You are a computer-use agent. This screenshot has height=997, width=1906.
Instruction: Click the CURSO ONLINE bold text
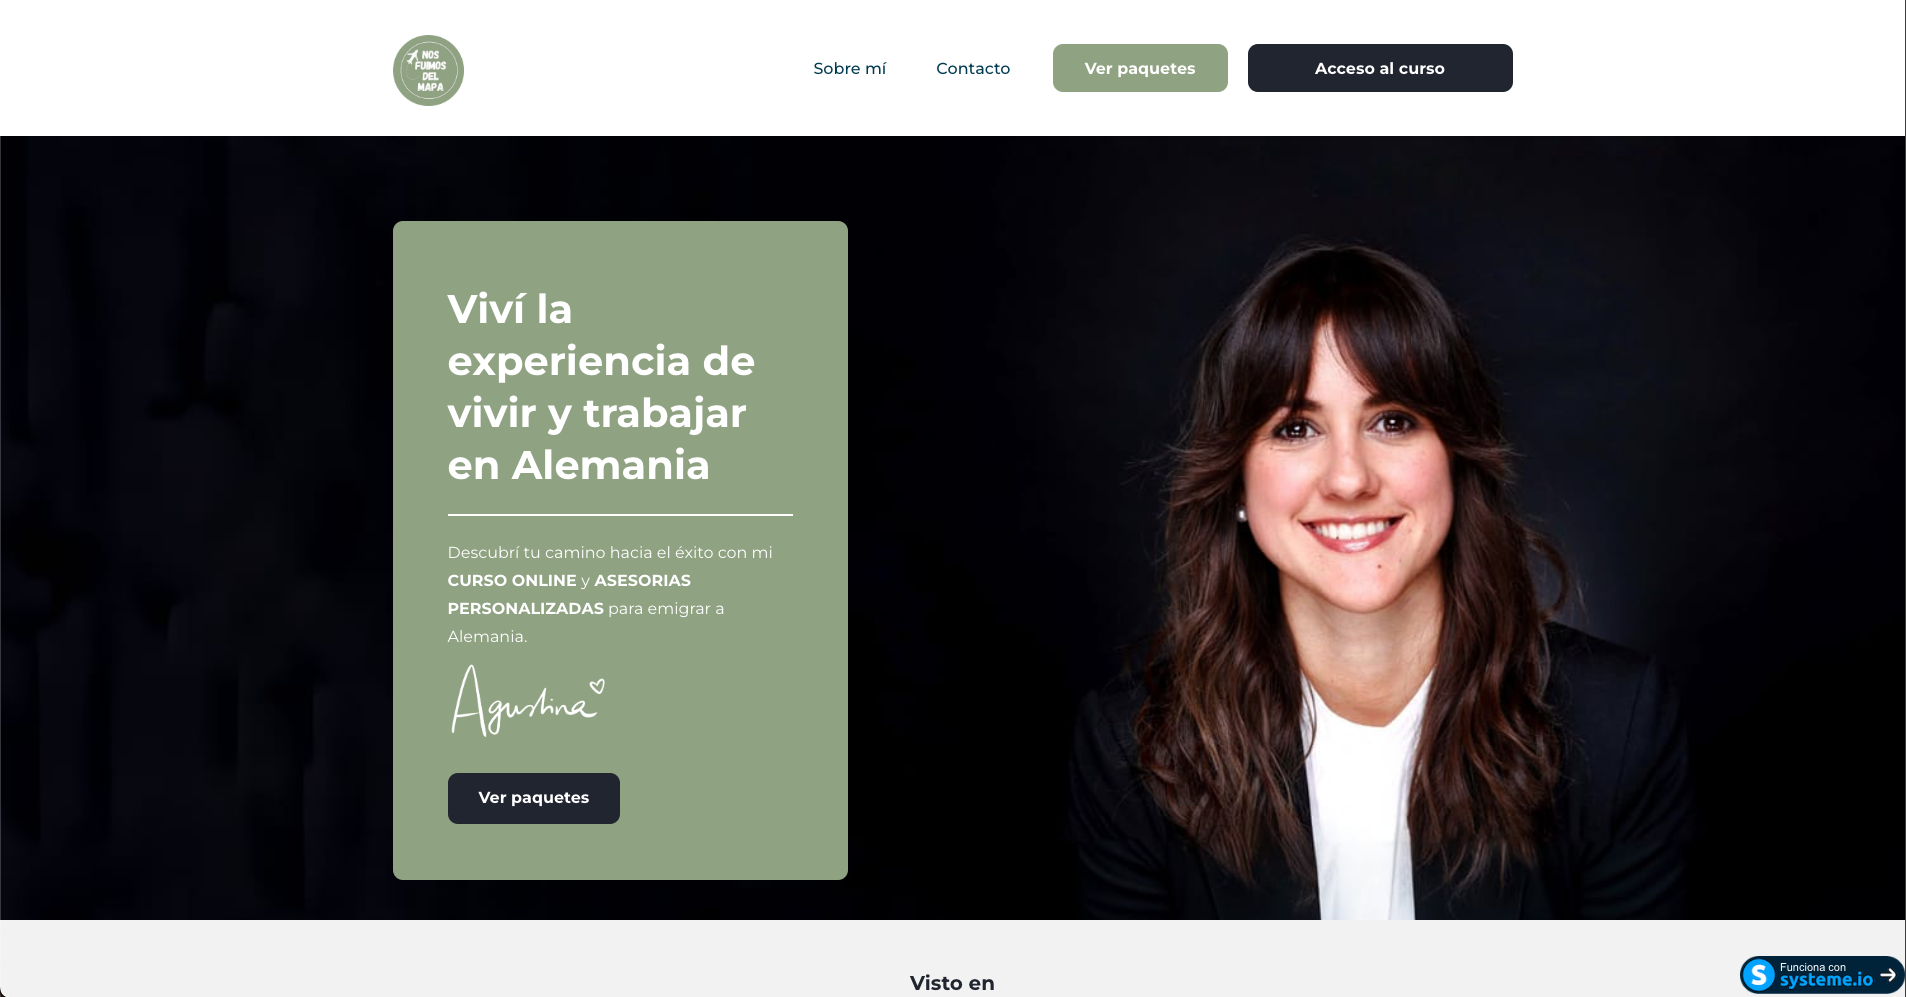point(512,580)
